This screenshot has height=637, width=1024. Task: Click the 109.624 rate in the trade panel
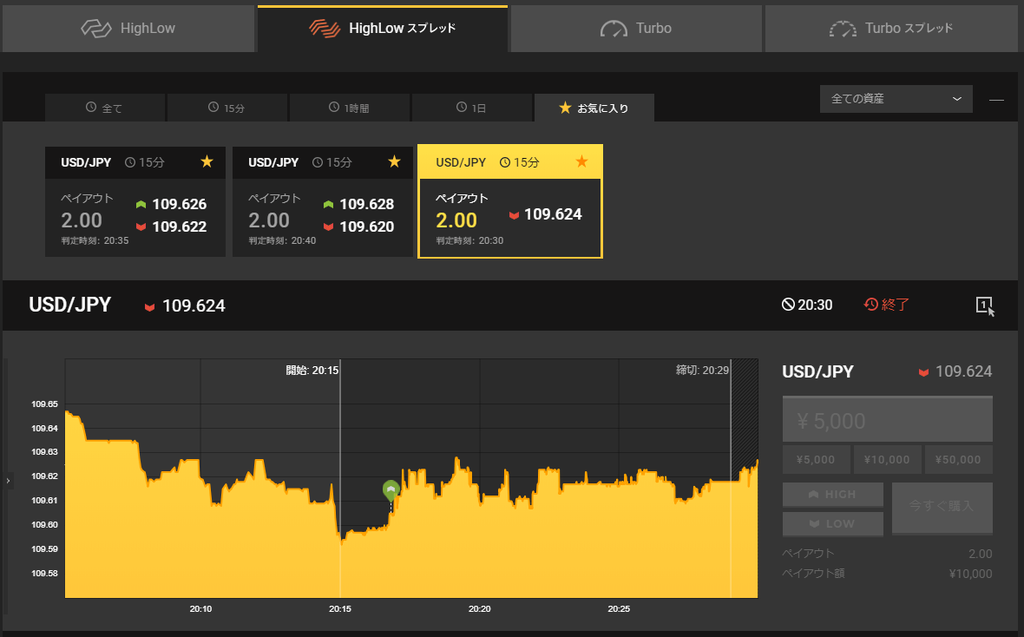tap(963, 371)
